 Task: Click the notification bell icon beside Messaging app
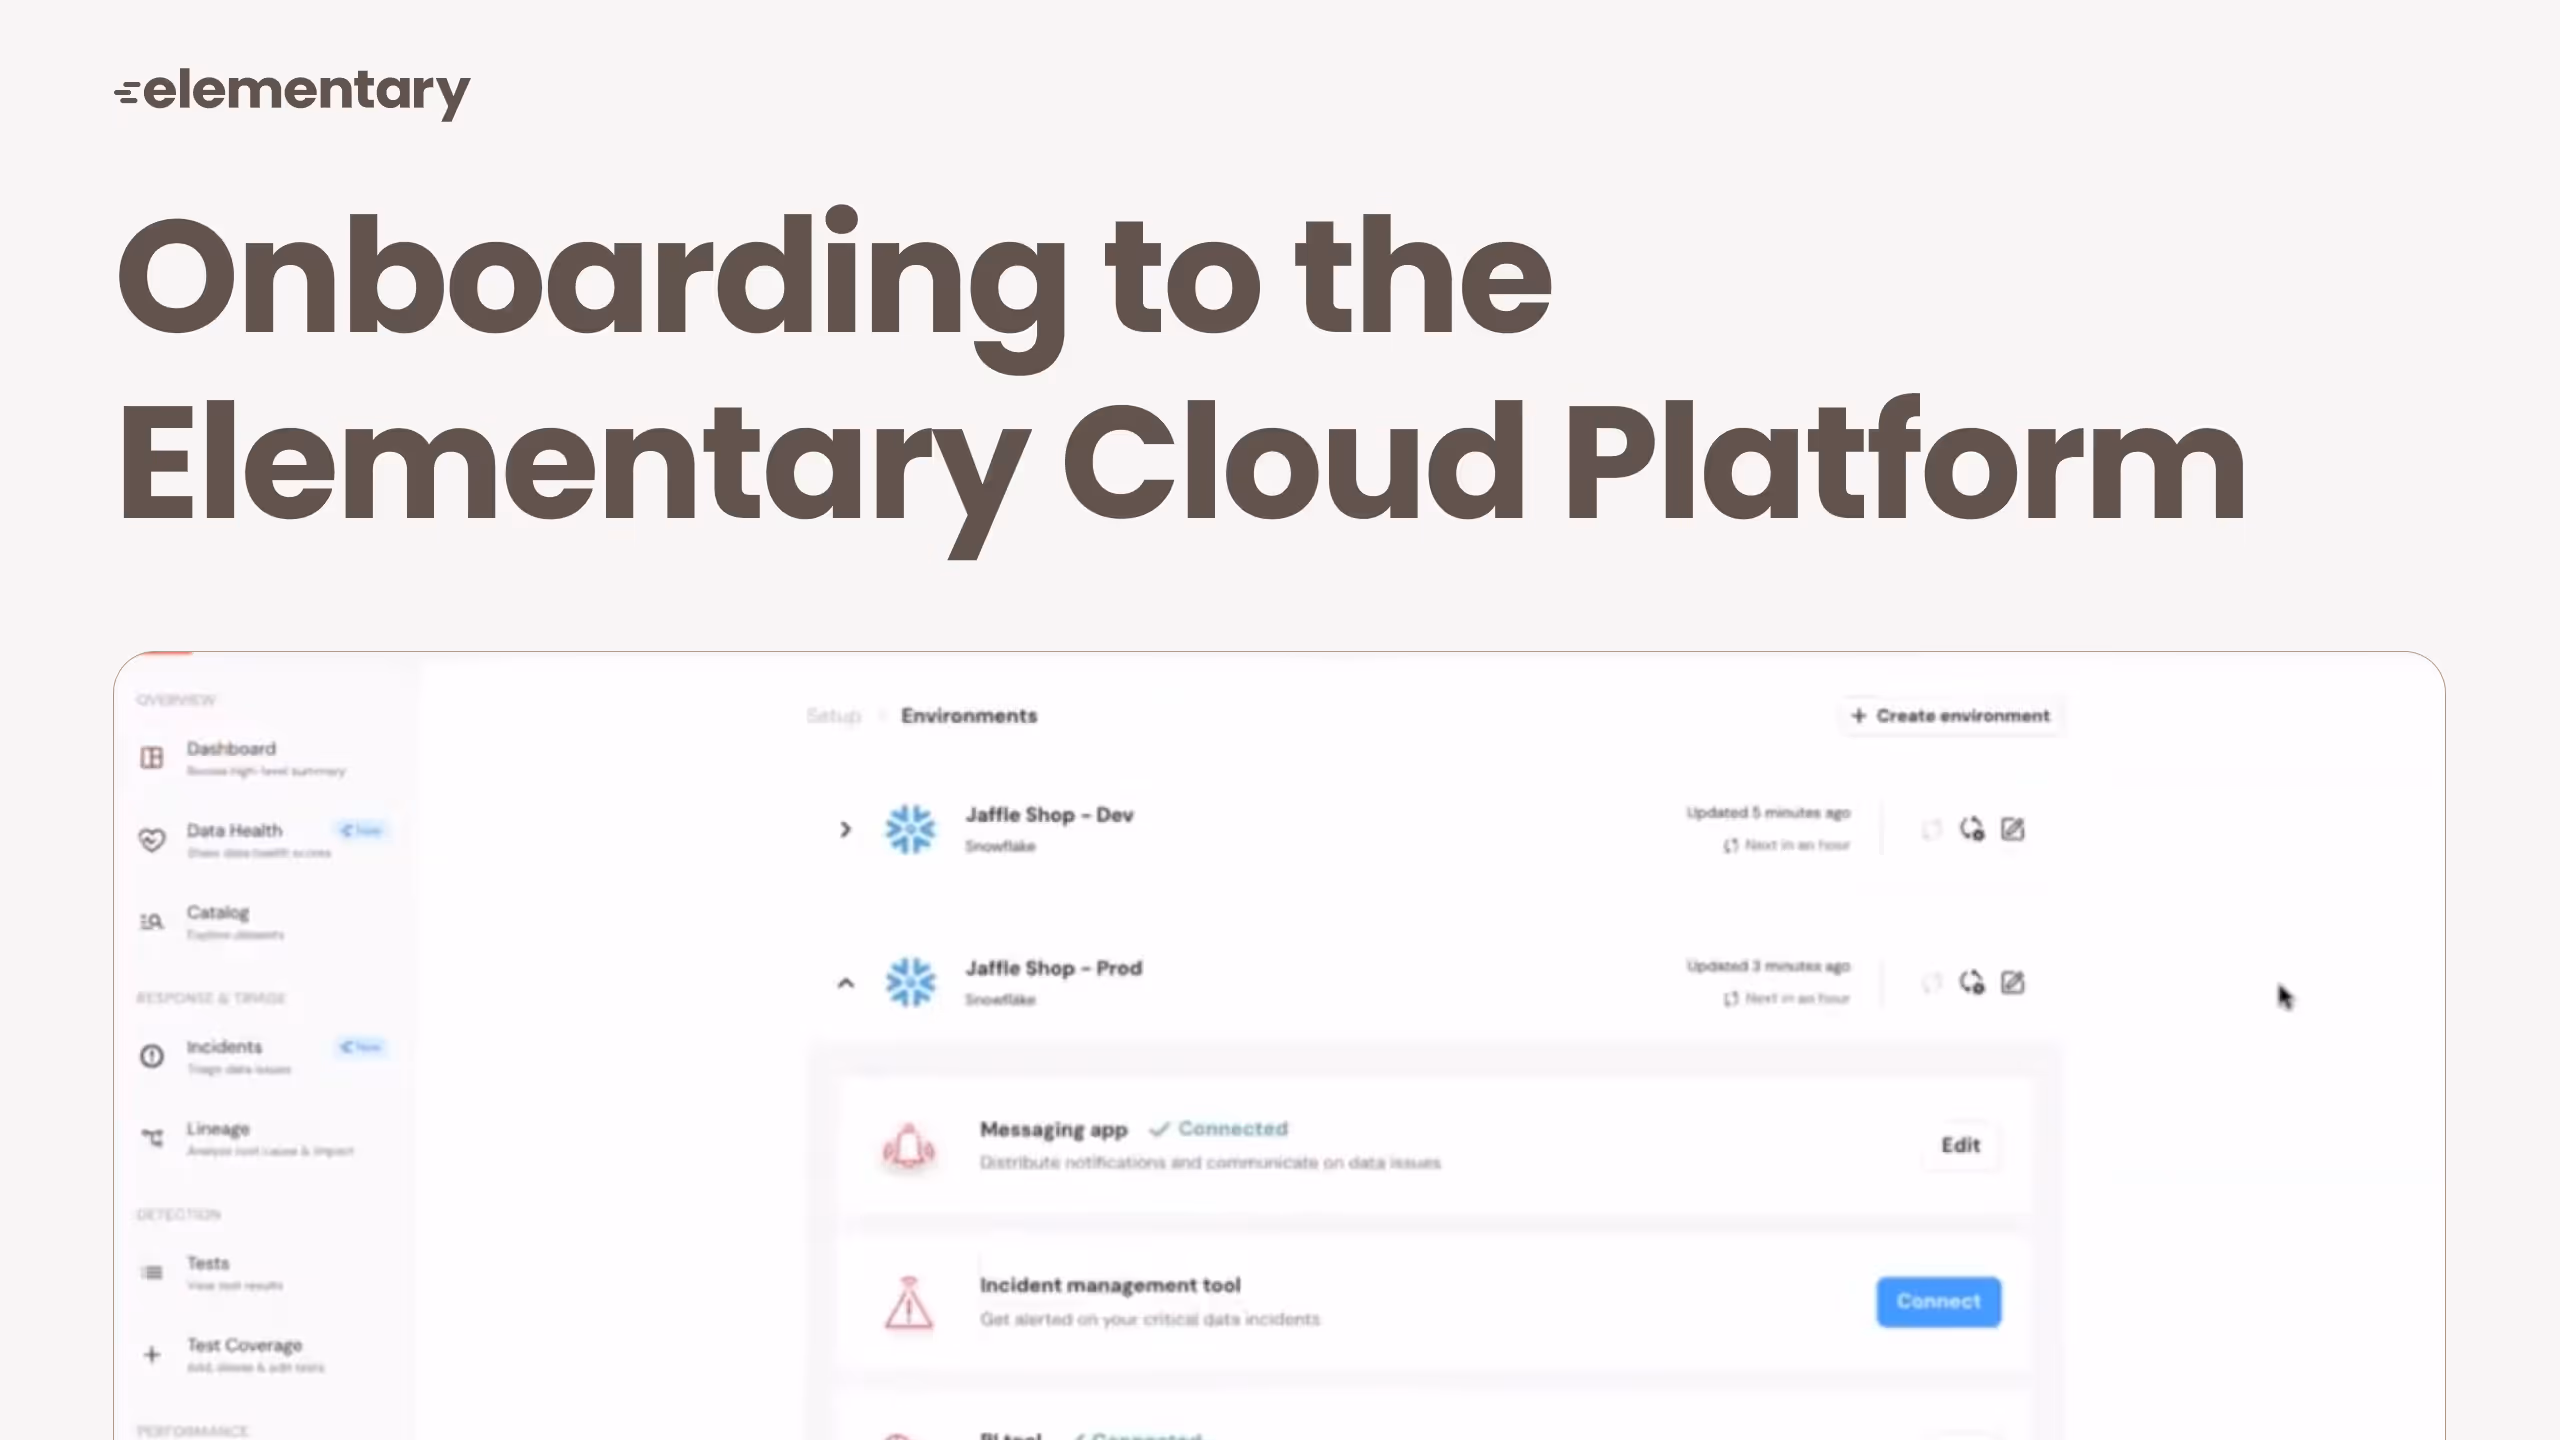(x=907, y=1147)
